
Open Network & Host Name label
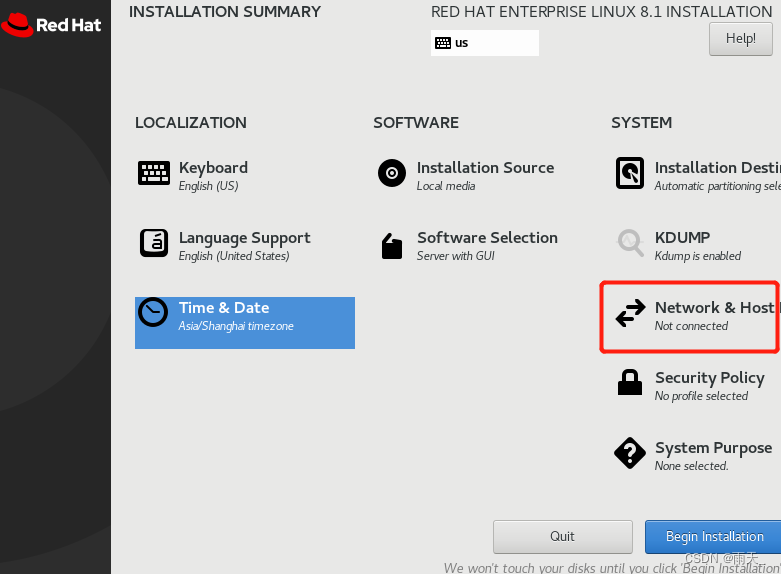[718, 308]
